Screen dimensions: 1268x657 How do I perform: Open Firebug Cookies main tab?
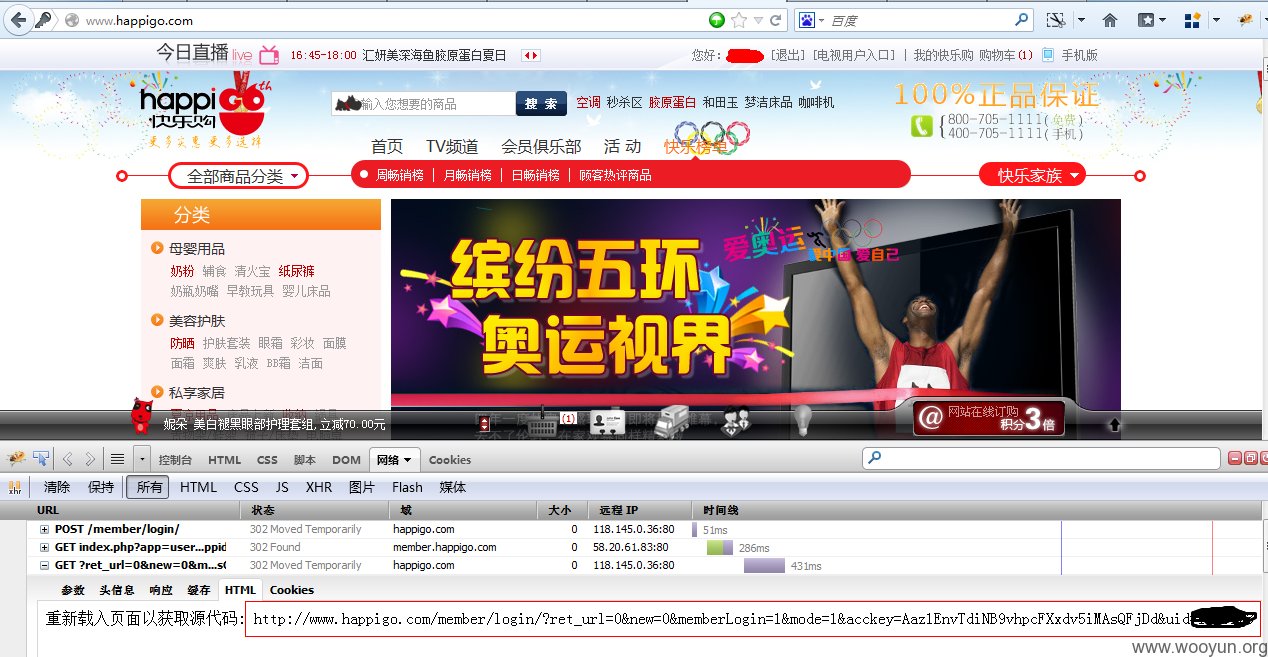pyautogui.click(x=450, y=460)
